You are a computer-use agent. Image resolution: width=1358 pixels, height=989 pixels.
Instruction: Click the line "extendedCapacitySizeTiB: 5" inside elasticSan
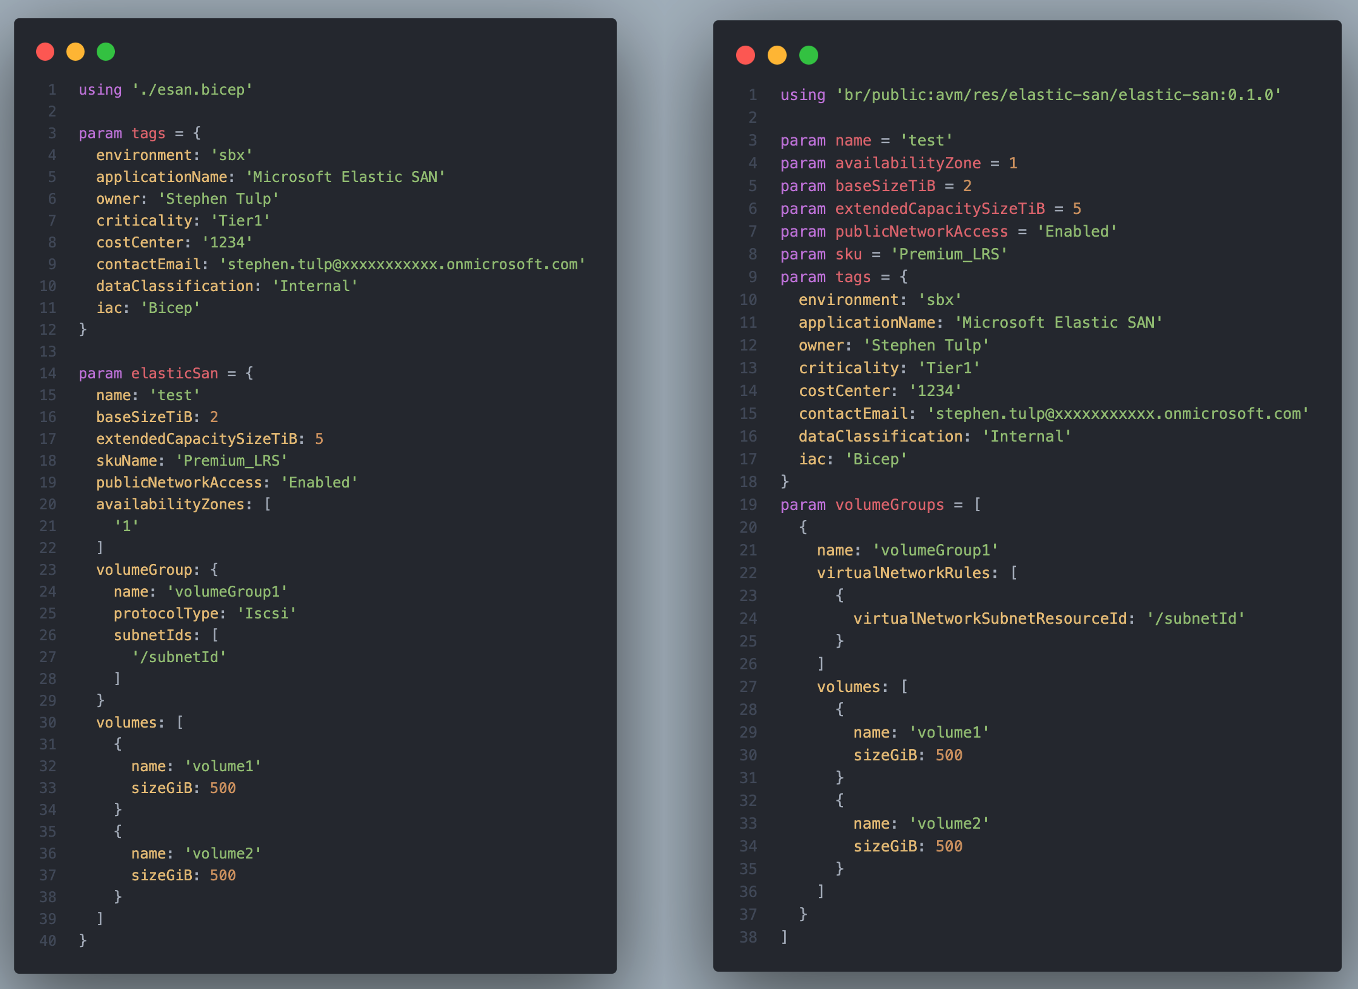210,439
